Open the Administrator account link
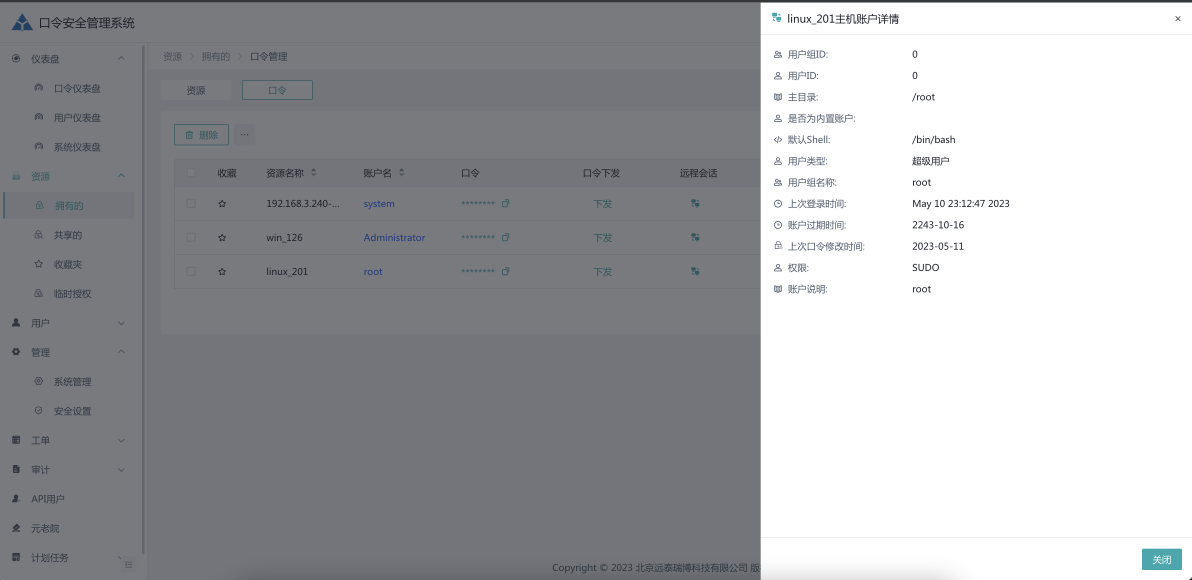 point(394,238)
